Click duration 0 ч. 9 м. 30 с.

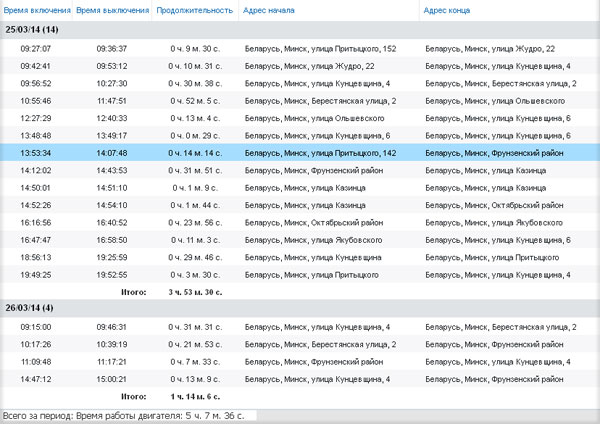(195, 49)
